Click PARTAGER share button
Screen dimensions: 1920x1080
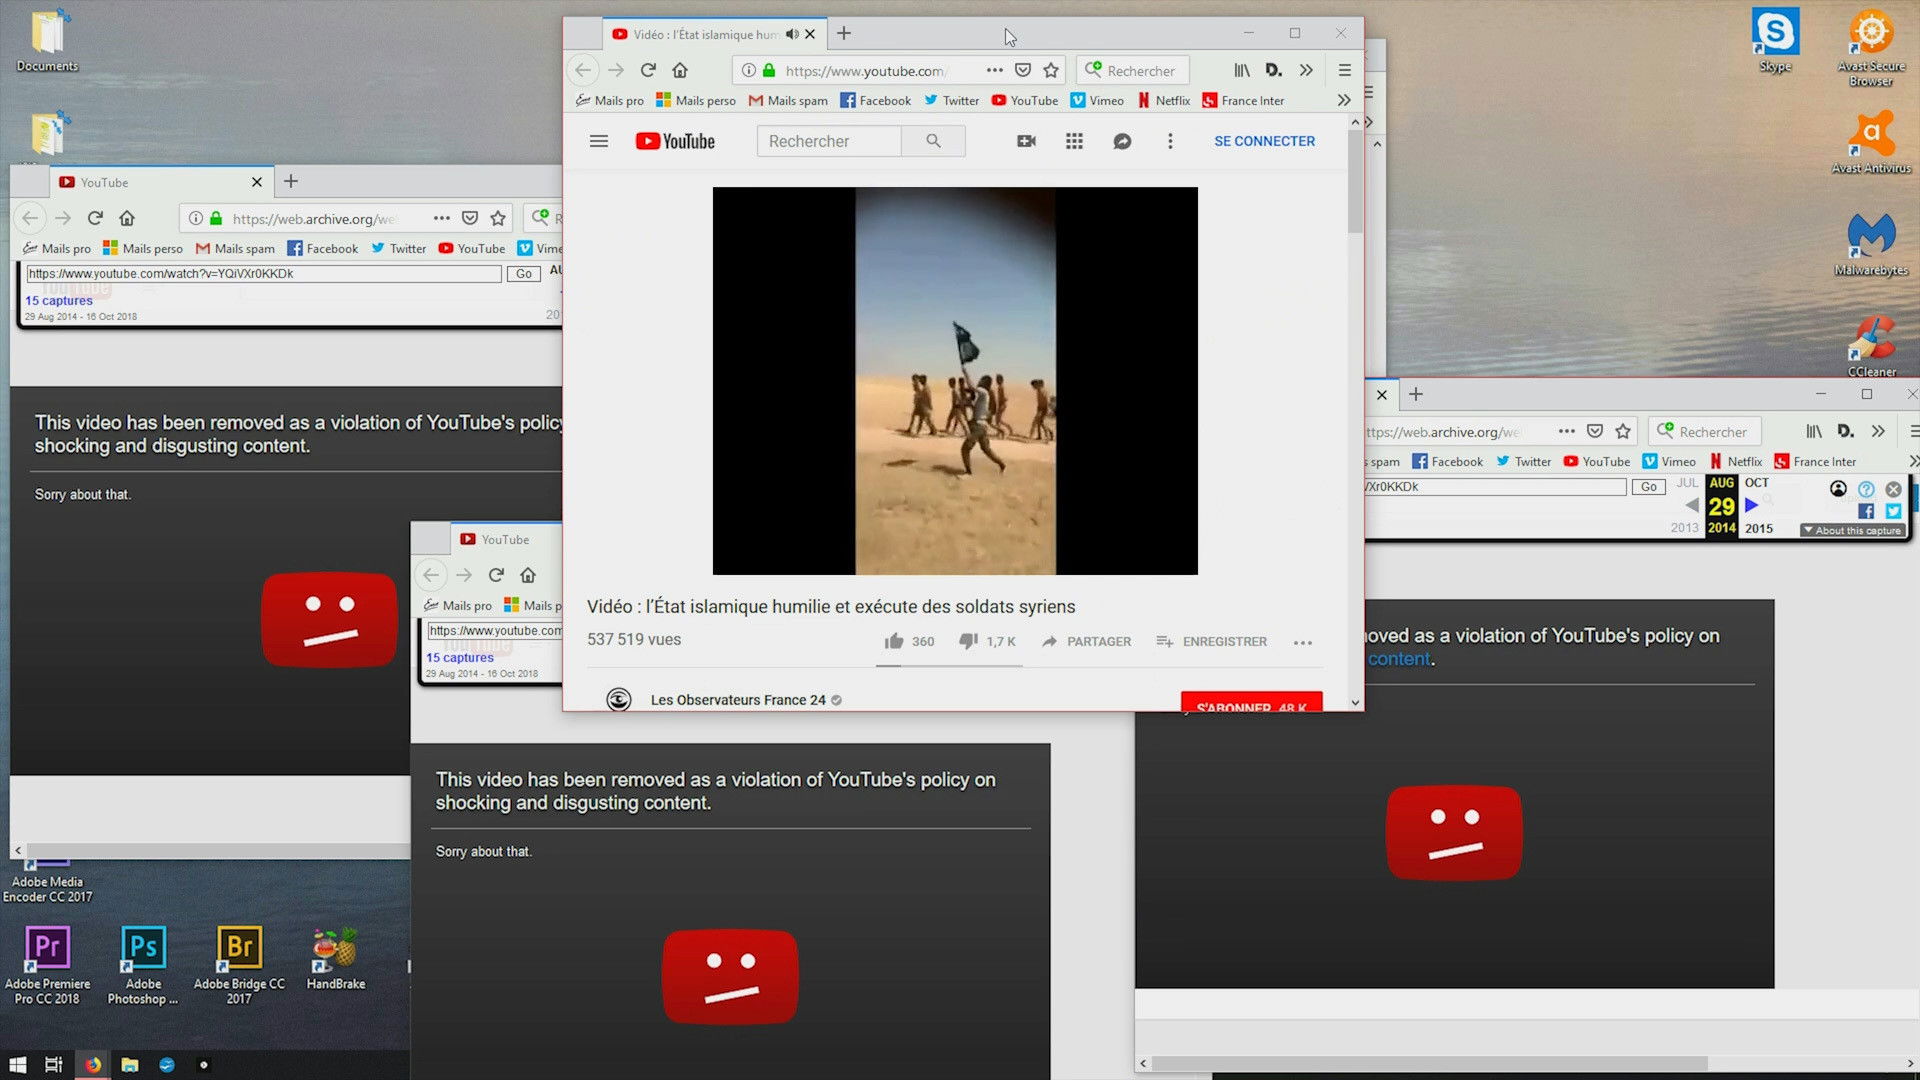click(1086, 641)
